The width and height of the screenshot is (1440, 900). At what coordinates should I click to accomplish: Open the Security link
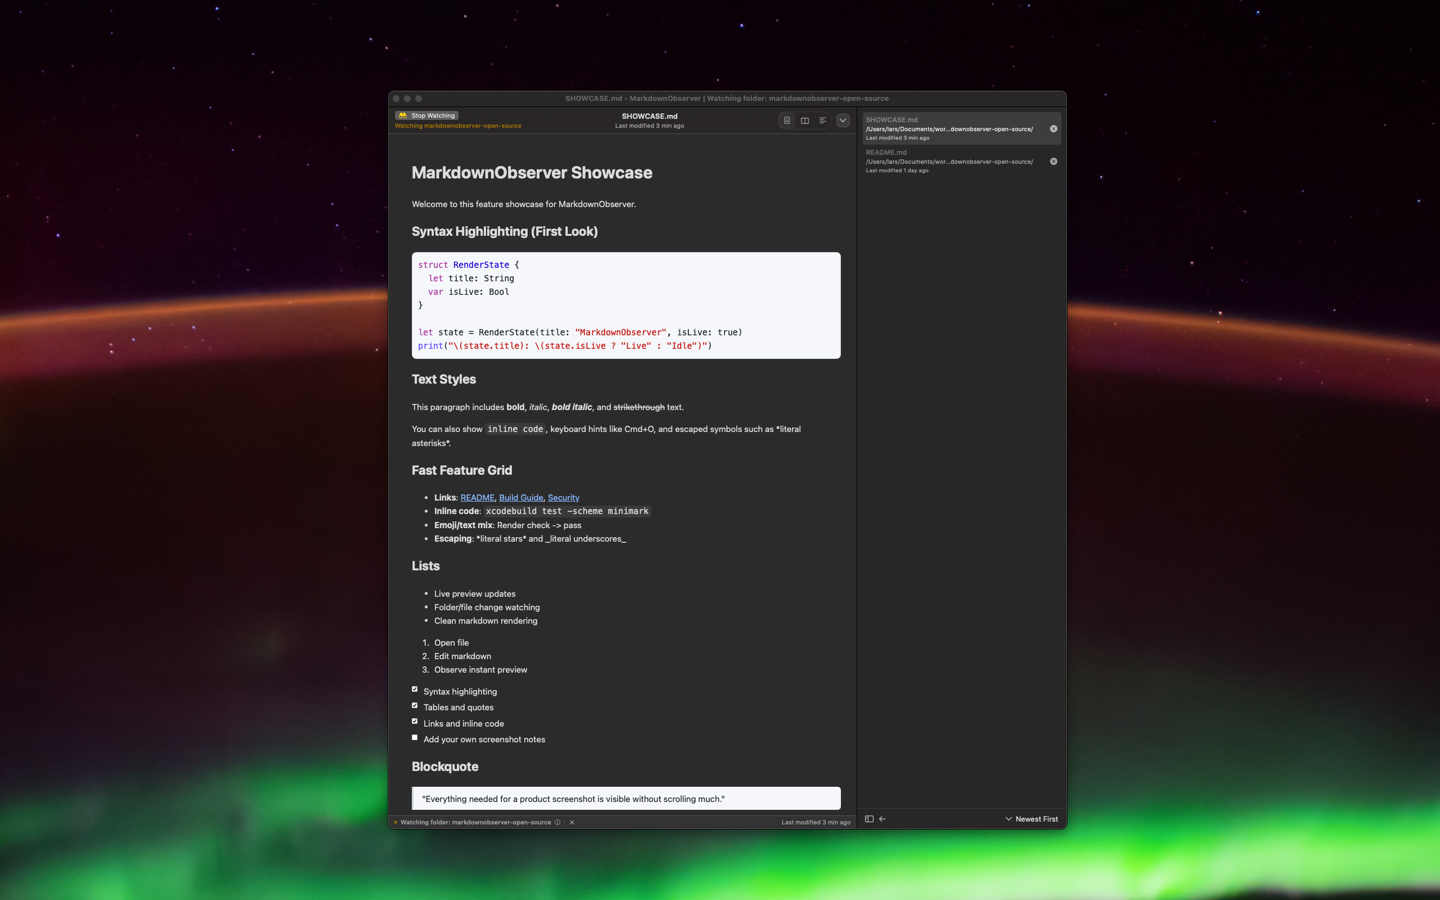coord(563,497)
